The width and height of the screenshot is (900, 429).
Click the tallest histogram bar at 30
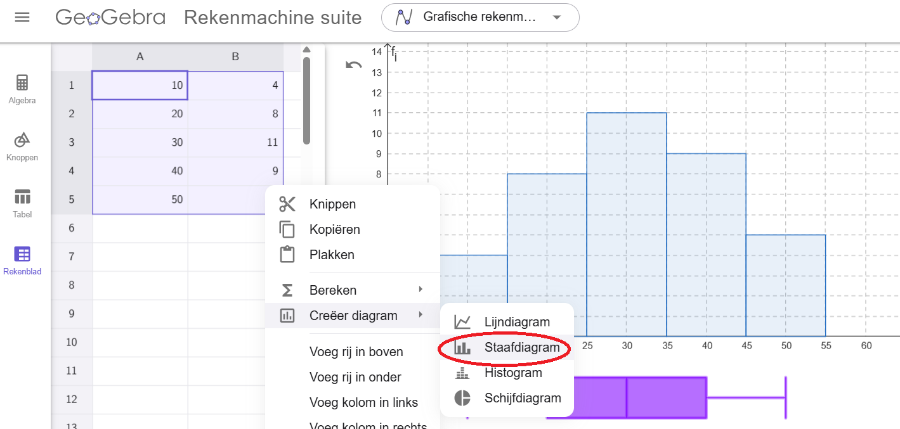point(627,224)
